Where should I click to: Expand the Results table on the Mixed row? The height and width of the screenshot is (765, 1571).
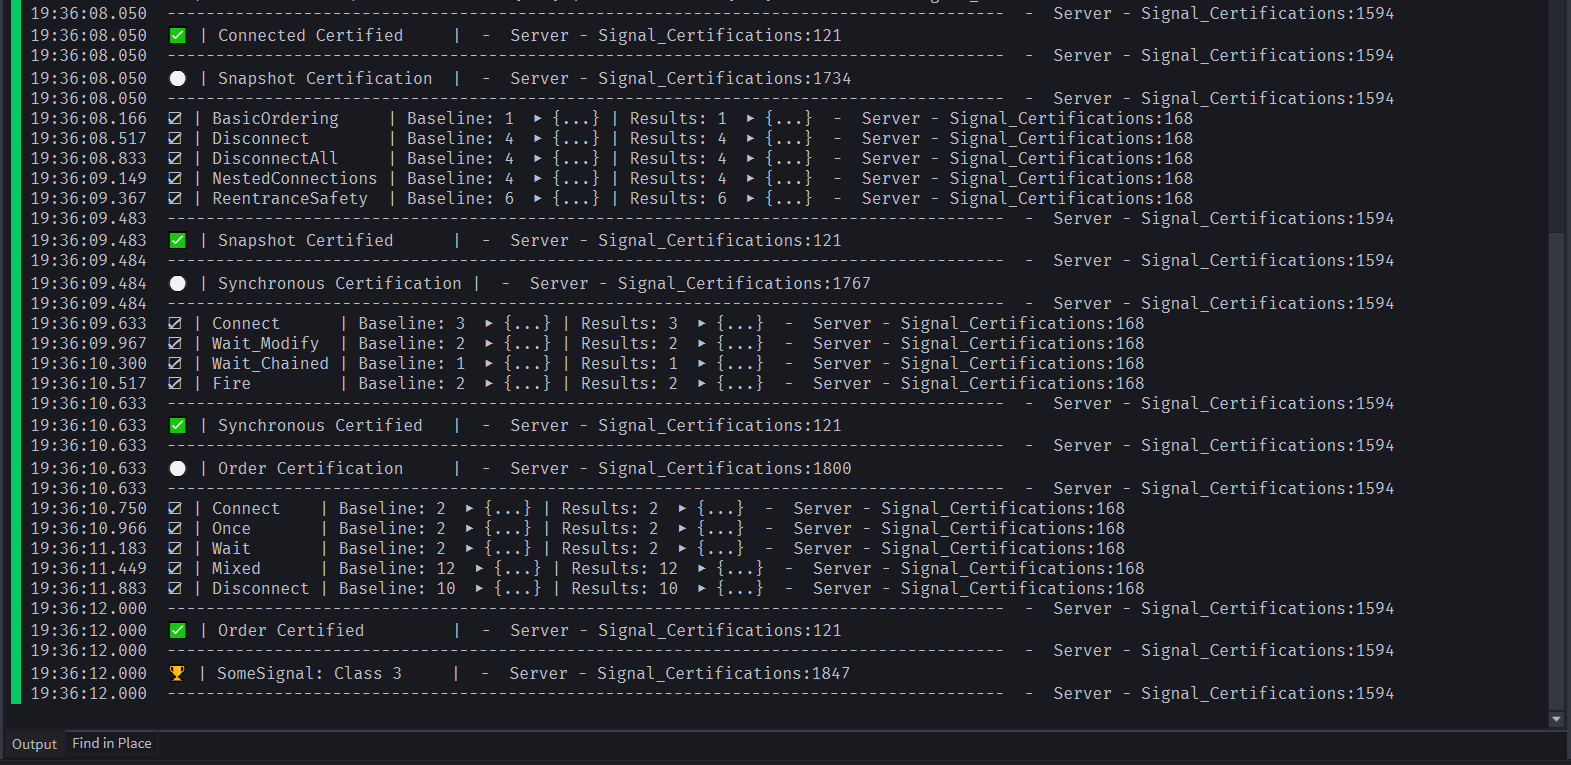point(702,568)
